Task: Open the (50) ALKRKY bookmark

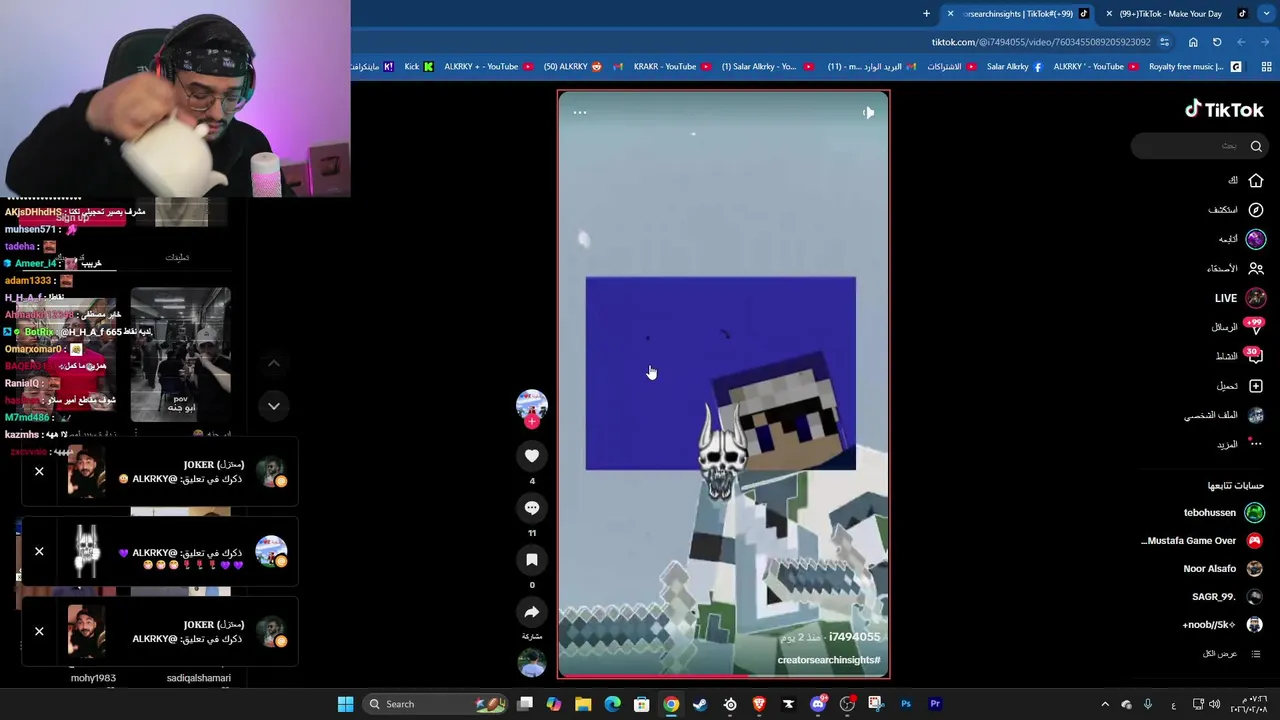Action: coord(572,67)
